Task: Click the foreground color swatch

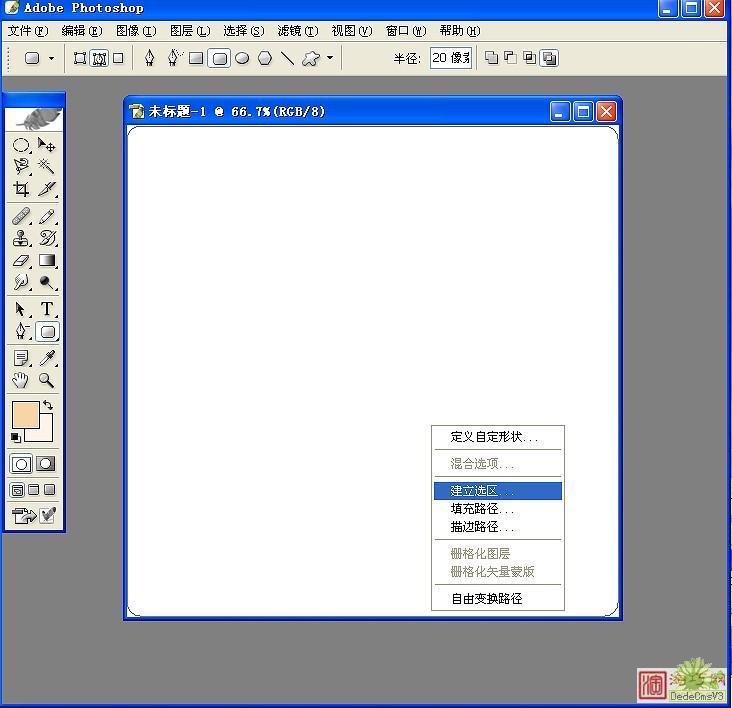Action: tap(25, 414)
